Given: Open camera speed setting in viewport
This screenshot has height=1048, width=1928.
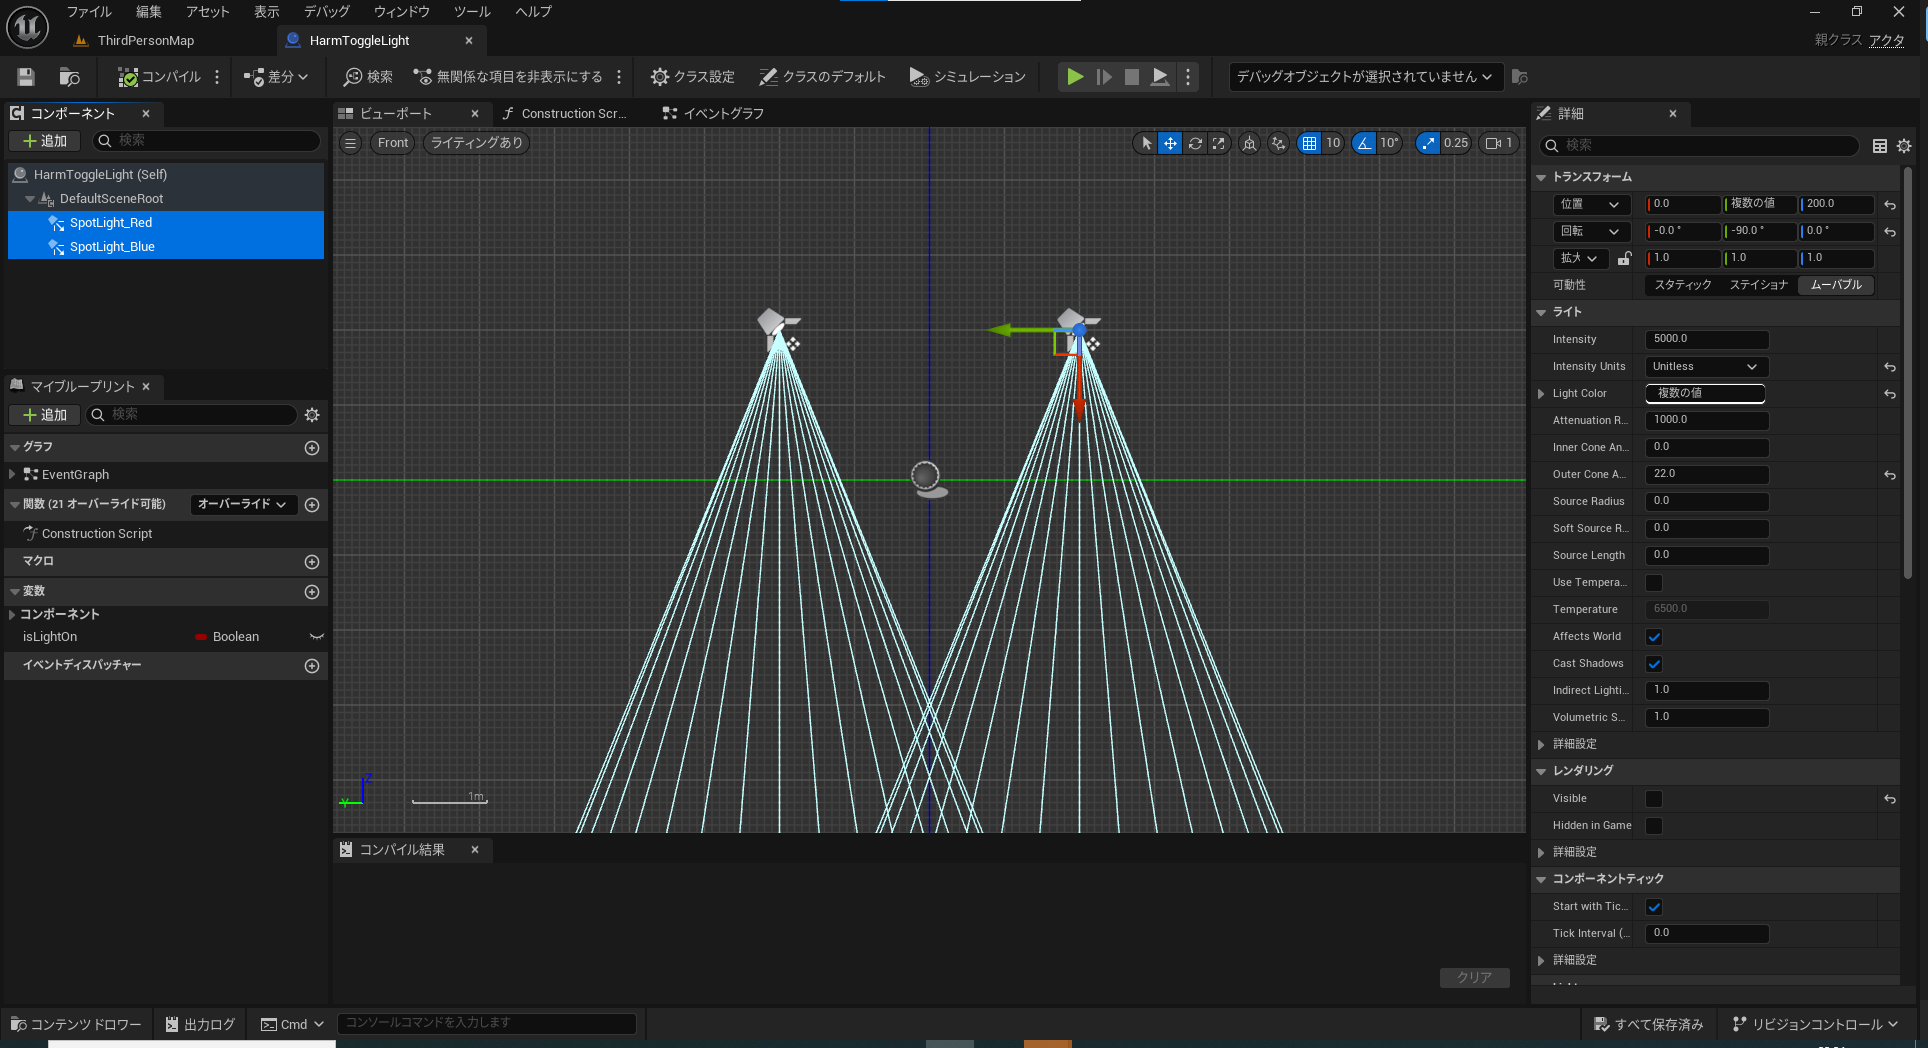Looking at the screenshot, I should pos(1499,143).
